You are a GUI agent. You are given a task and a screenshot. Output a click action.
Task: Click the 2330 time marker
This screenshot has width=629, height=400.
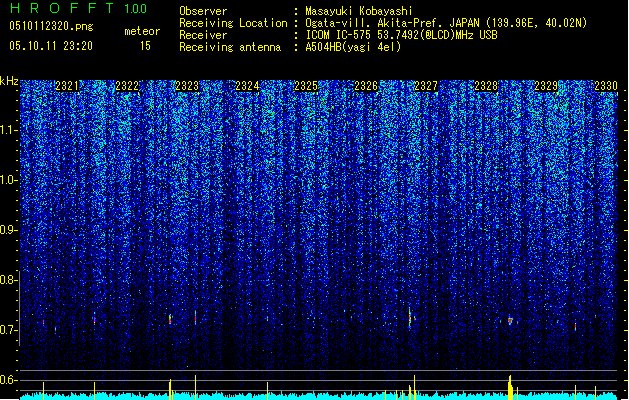pos(606,86)
